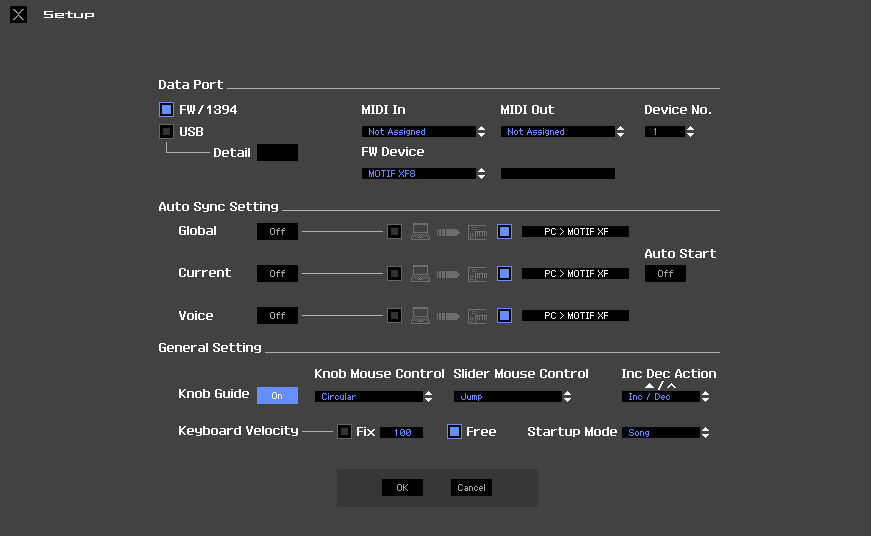
Task: Close the Setup window with X icon
Action: pos(18,15)
